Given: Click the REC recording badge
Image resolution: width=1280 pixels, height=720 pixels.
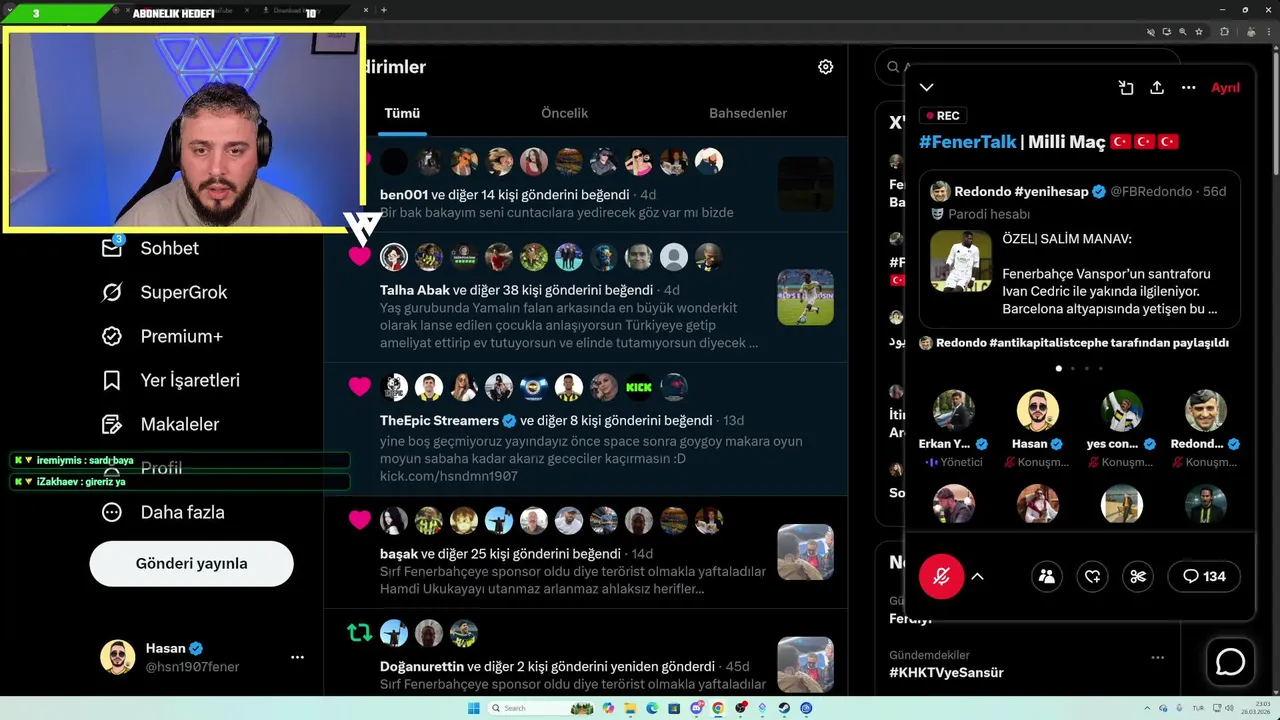Looking at the screenshot, I should coord(941,116).
